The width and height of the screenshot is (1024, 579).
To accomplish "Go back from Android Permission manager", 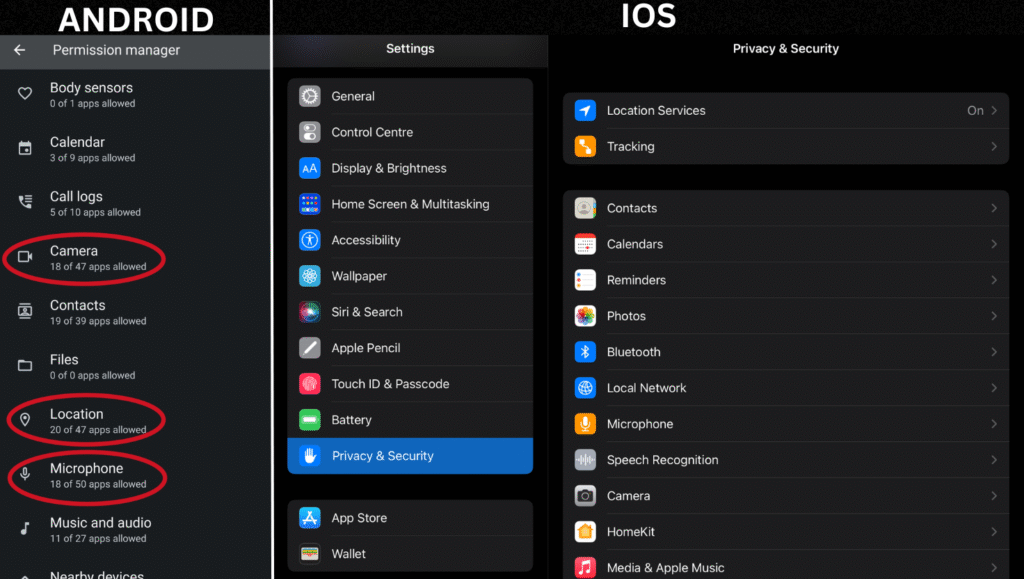I will [x=20, y=50].
